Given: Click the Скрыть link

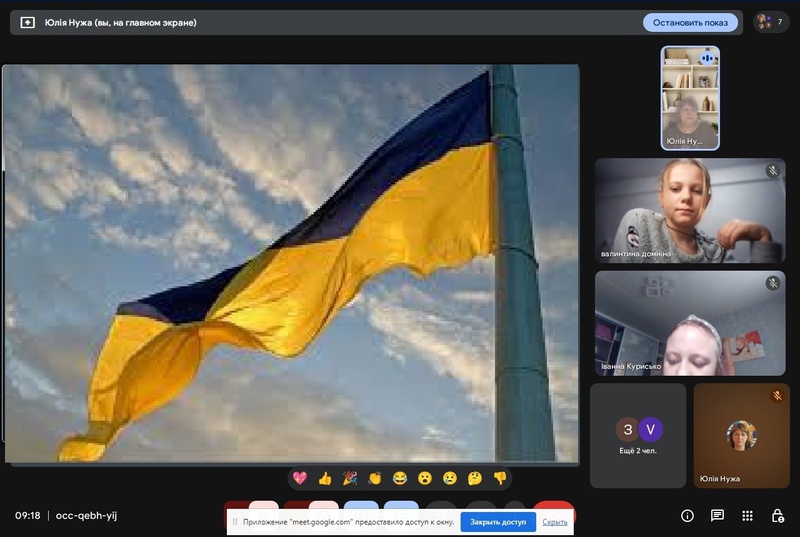Looking at the screenshot, I should (x=555, y=522).
